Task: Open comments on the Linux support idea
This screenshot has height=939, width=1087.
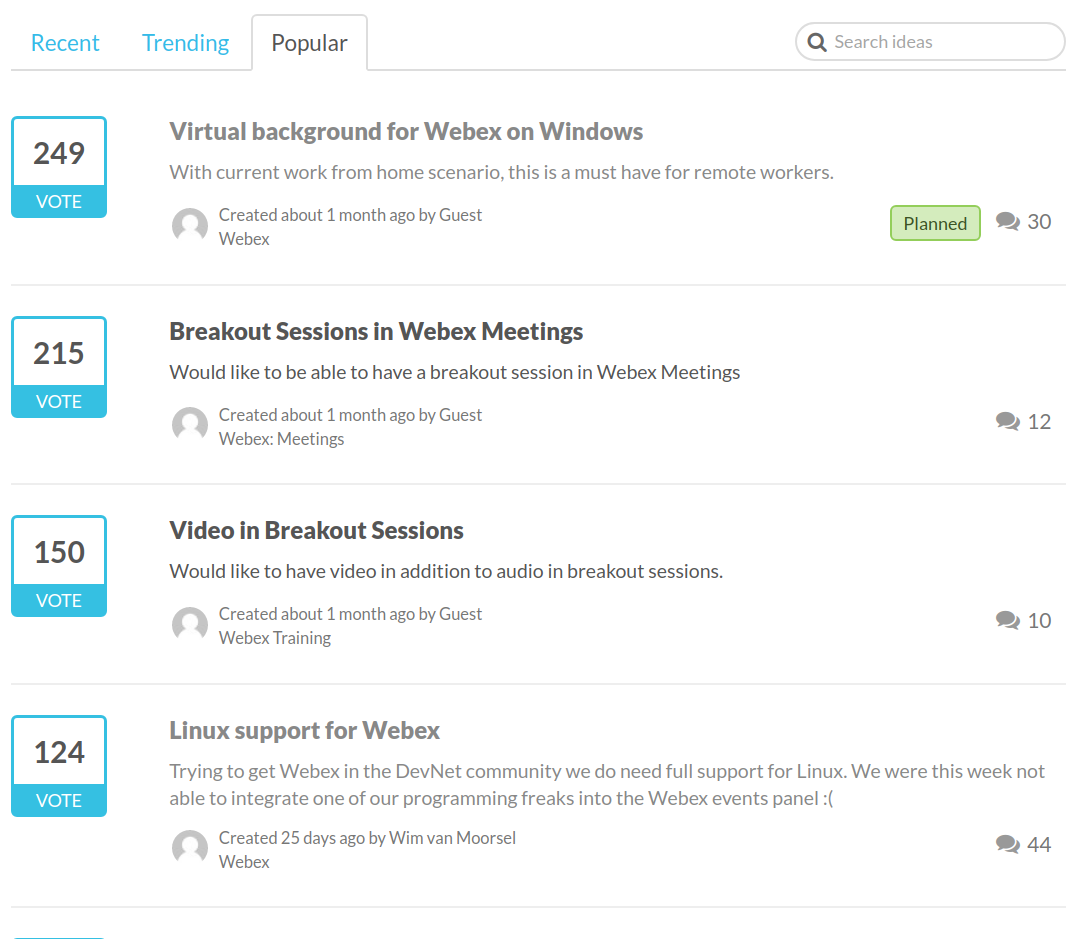Action: pyautogui.click(x=1023, y=844)
